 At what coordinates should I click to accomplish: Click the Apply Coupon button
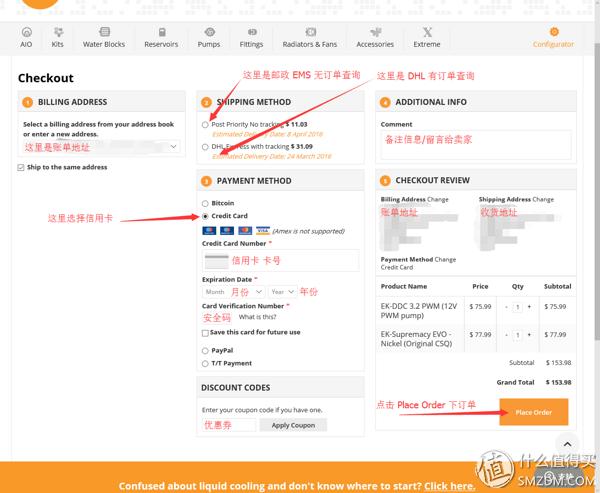click(293, 425)
